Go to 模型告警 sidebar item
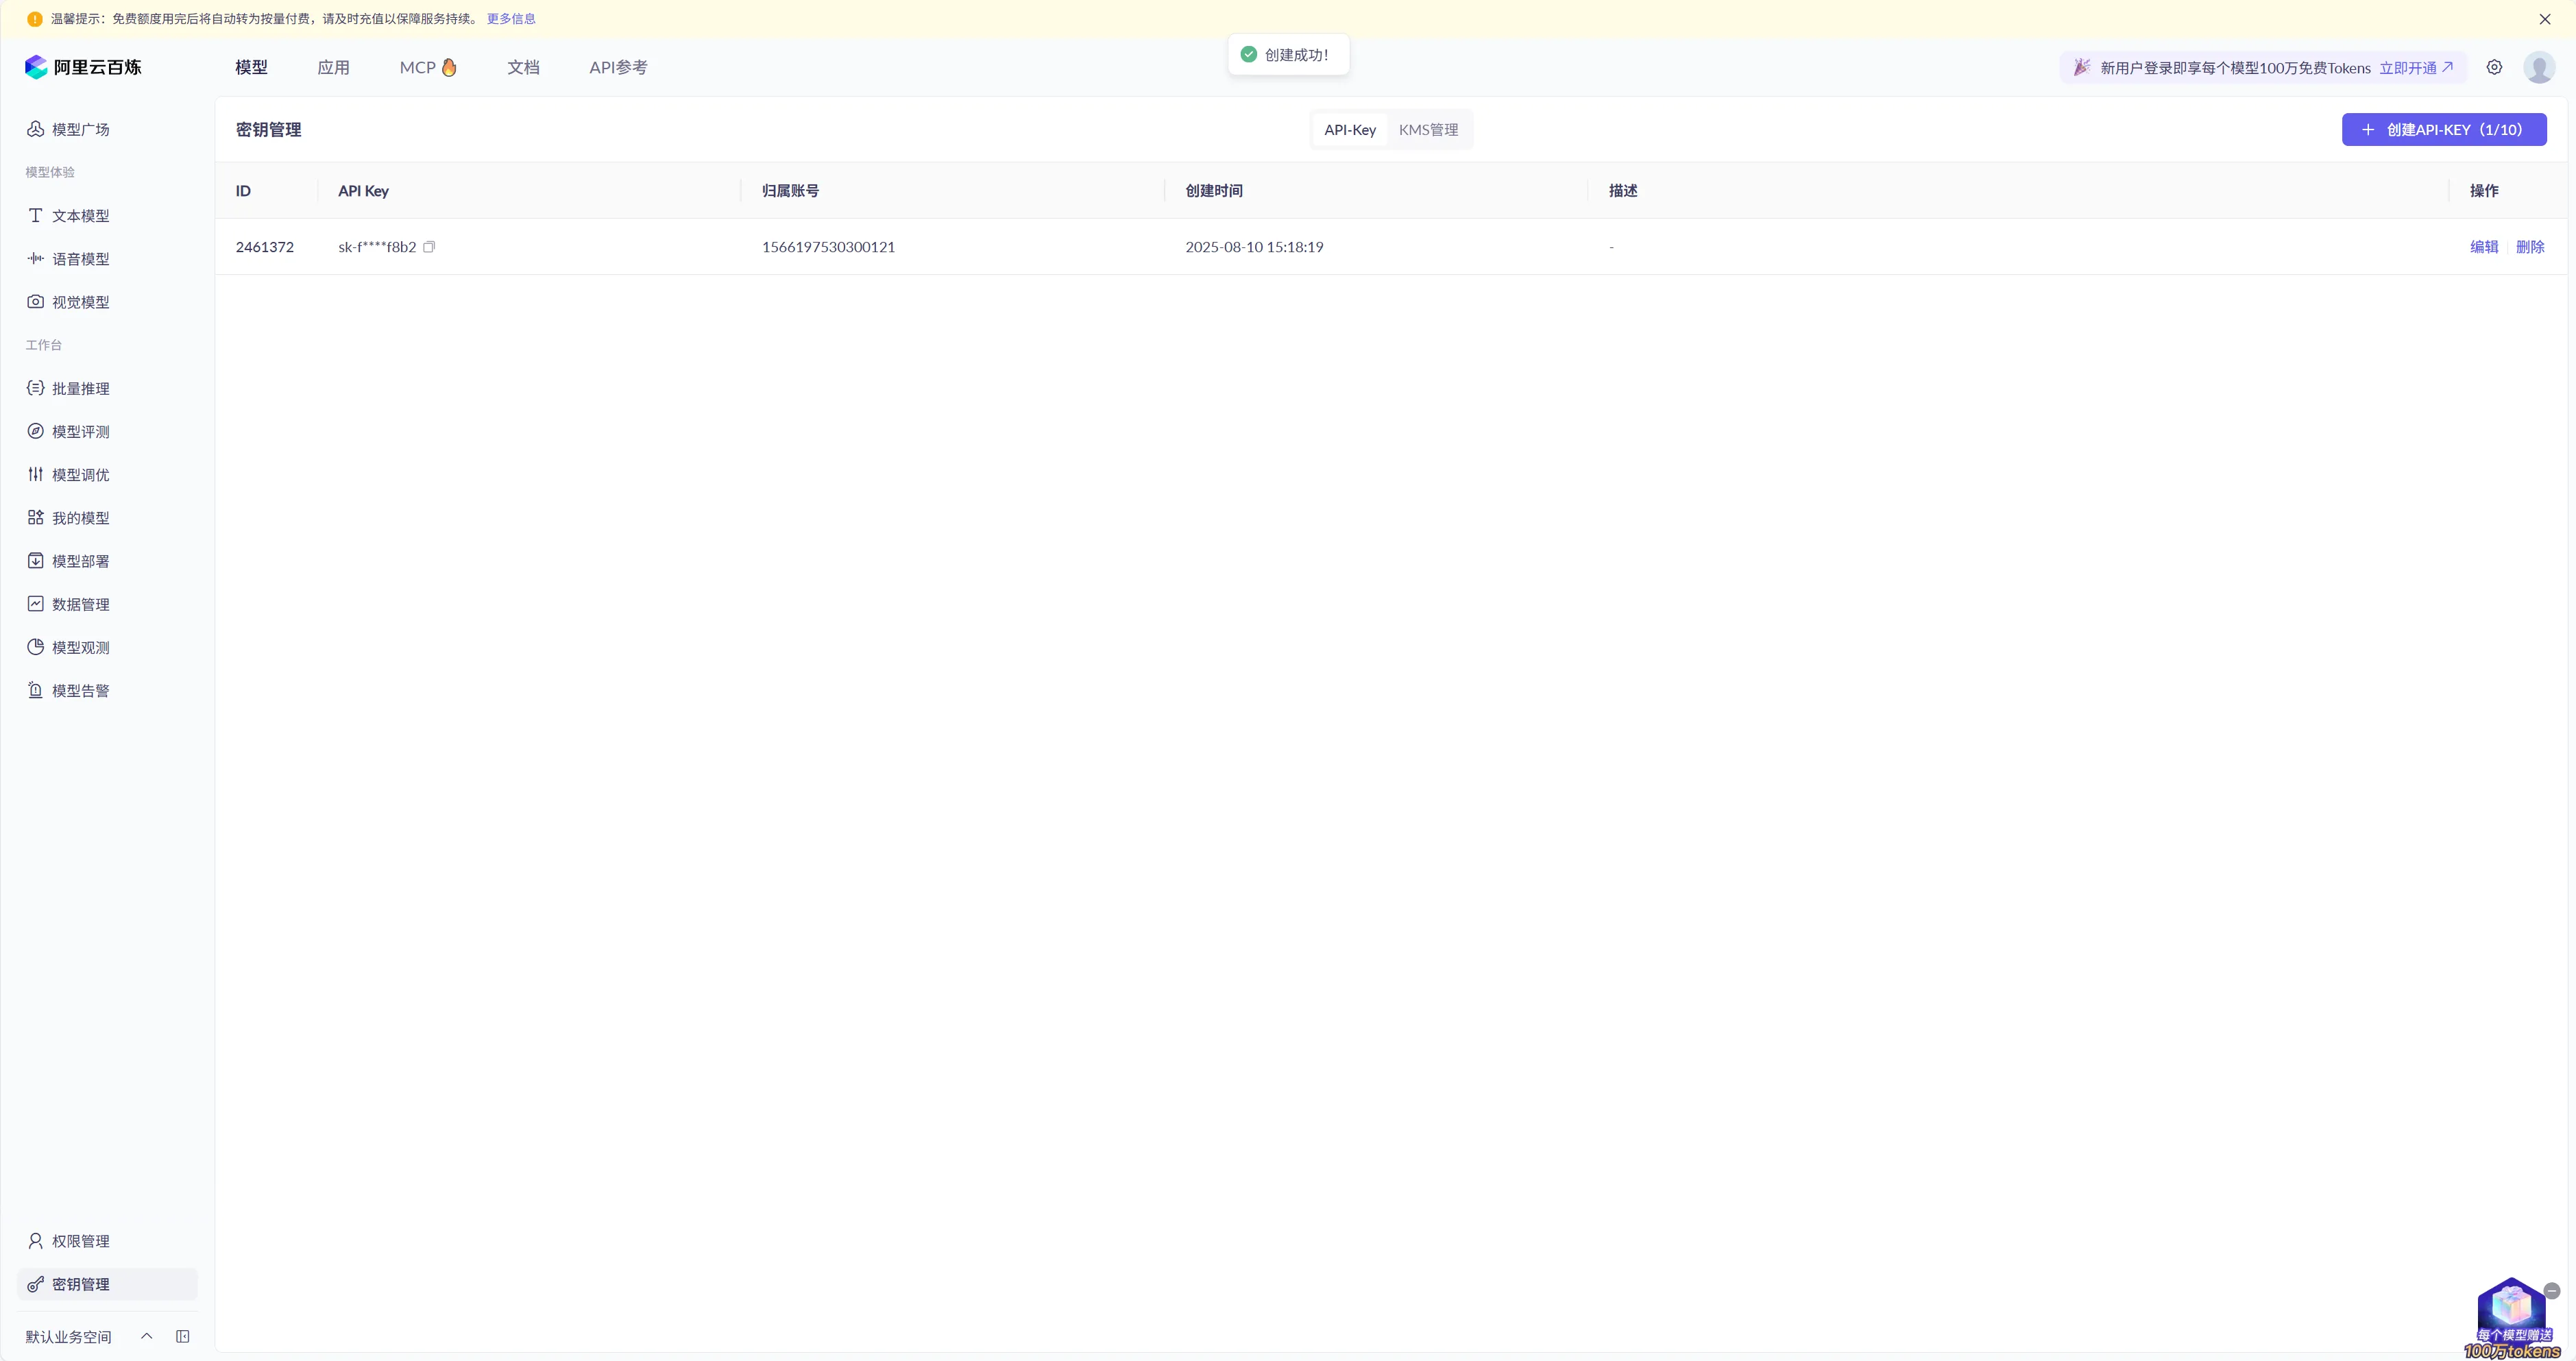Viewport: 2576px width, 1361px height. click(x=80, y=691)
